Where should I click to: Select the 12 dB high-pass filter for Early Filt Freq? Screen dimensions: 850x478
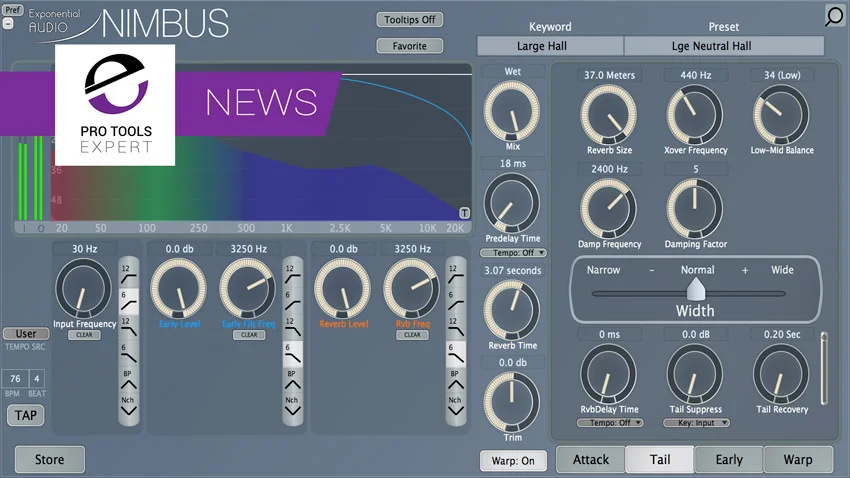[293, 275]
